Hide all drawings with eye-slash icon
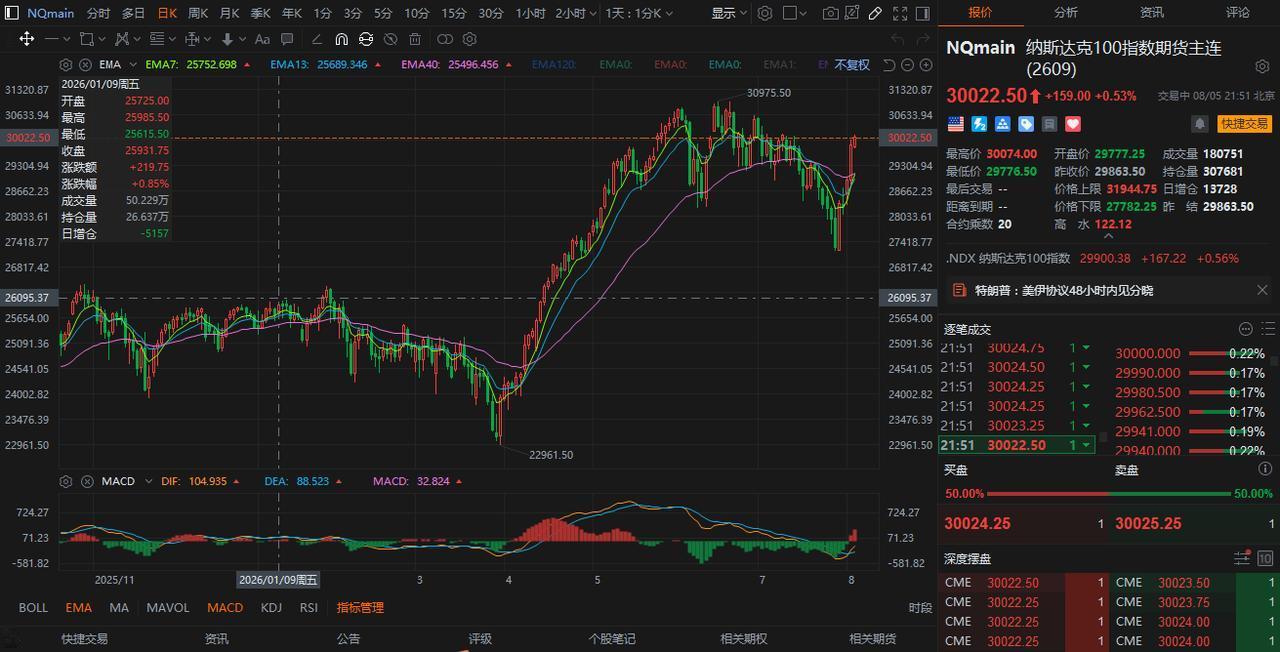 point(390,39)
